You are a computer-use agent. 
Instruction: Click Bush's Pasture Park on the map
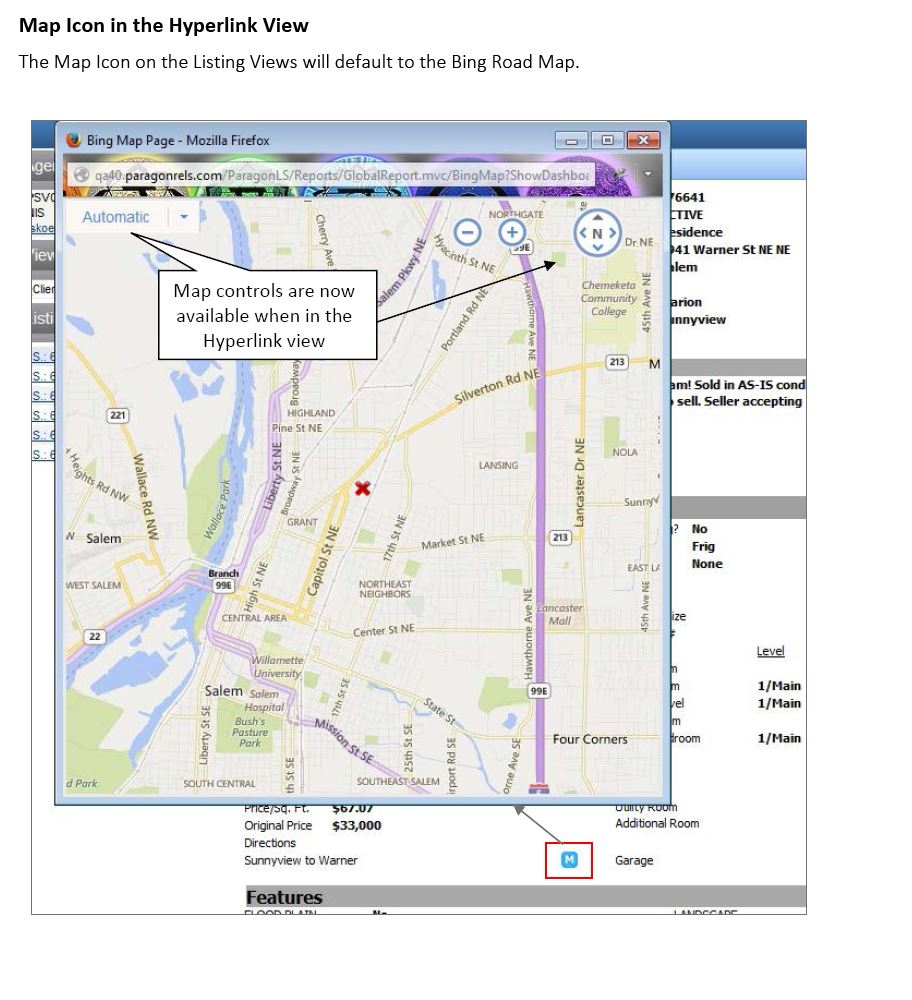[250, 732]
